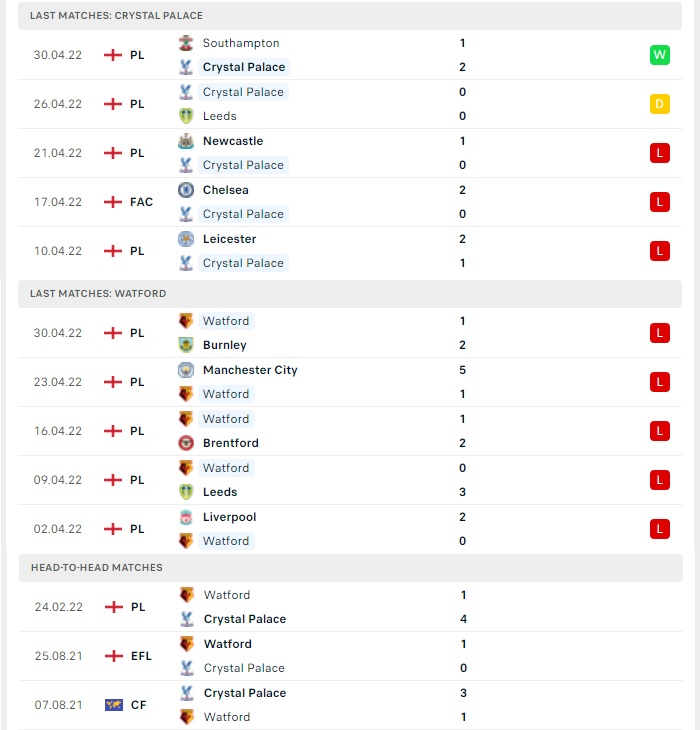The height and width of the screenshot is (730, 700).
Task: Open the Last Matches: Crystal Palace header
Action: click(x=350, y=16)
